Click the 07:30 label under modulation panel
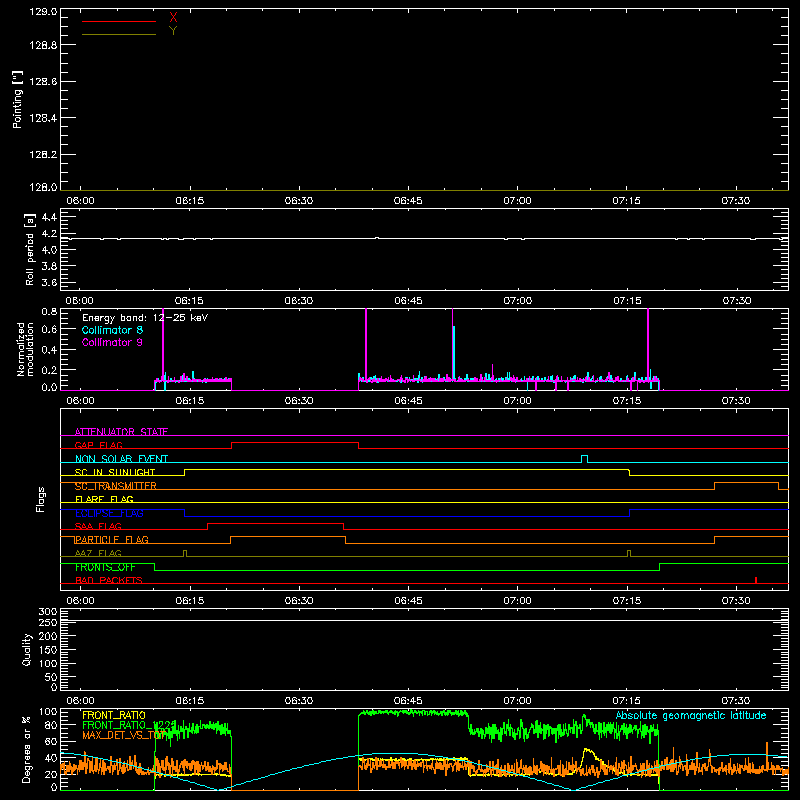This screenshot has width=800, height=800. pos(736,401)
